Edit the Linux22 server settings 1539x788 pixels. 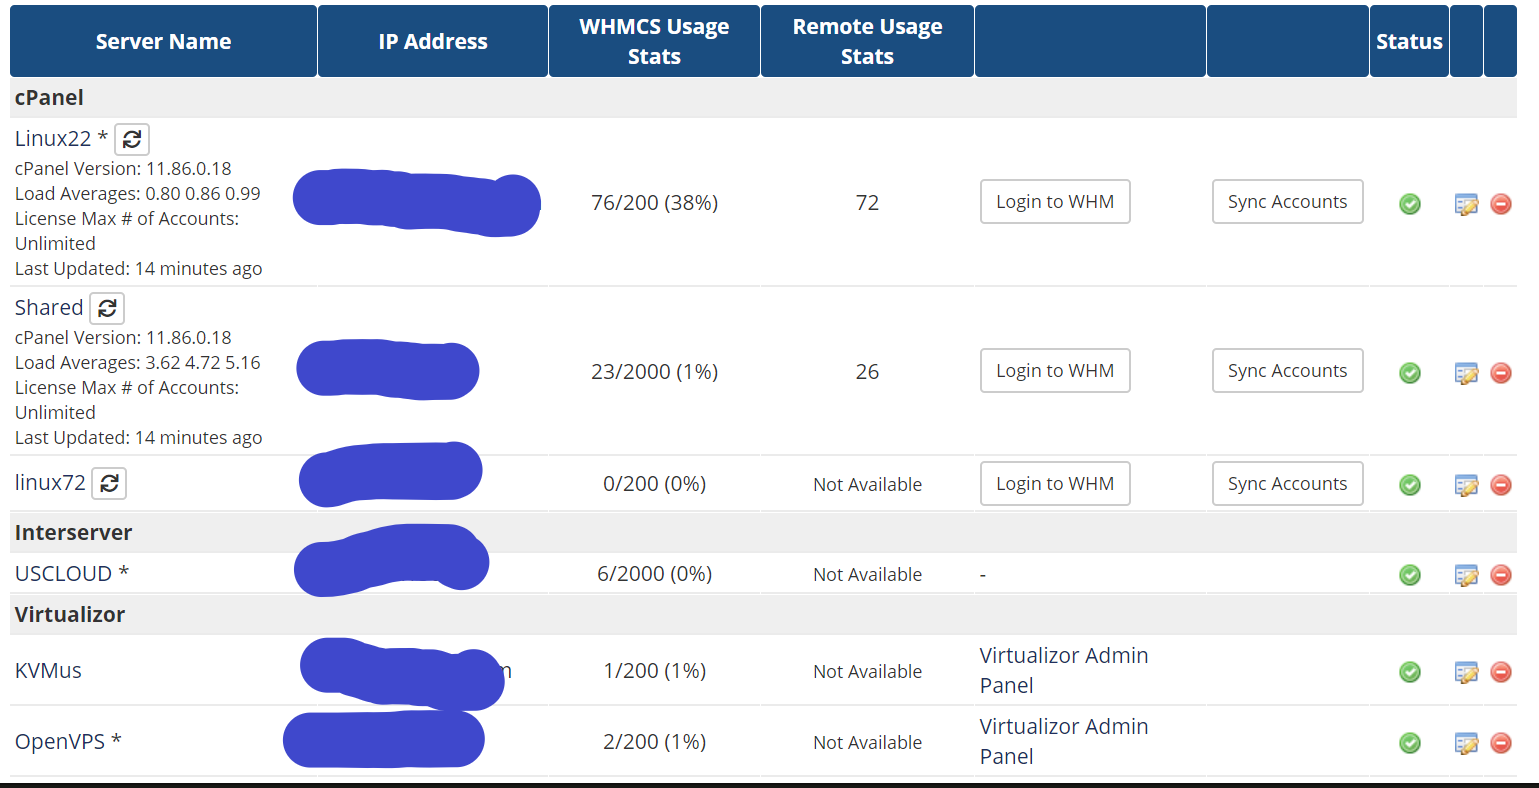tap(1467, 203)
